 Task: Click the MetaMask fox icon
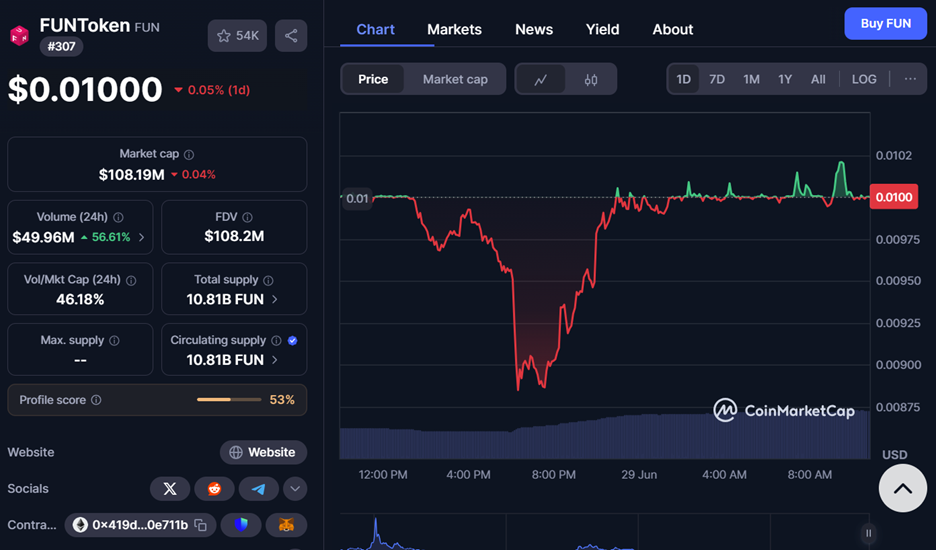pyautogui.click(x=286, y=525)
